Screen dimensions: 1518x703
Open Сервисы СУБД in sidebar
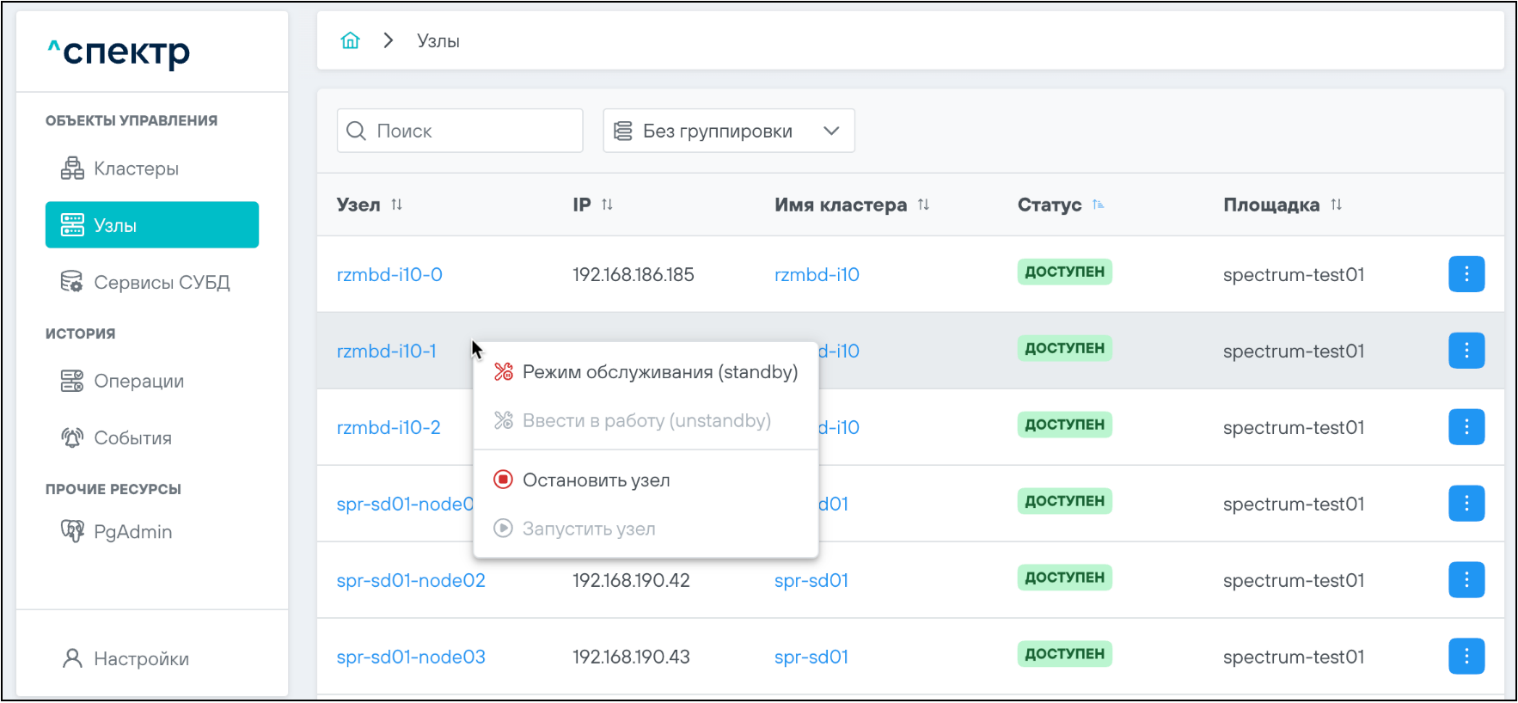coord(161,283)
